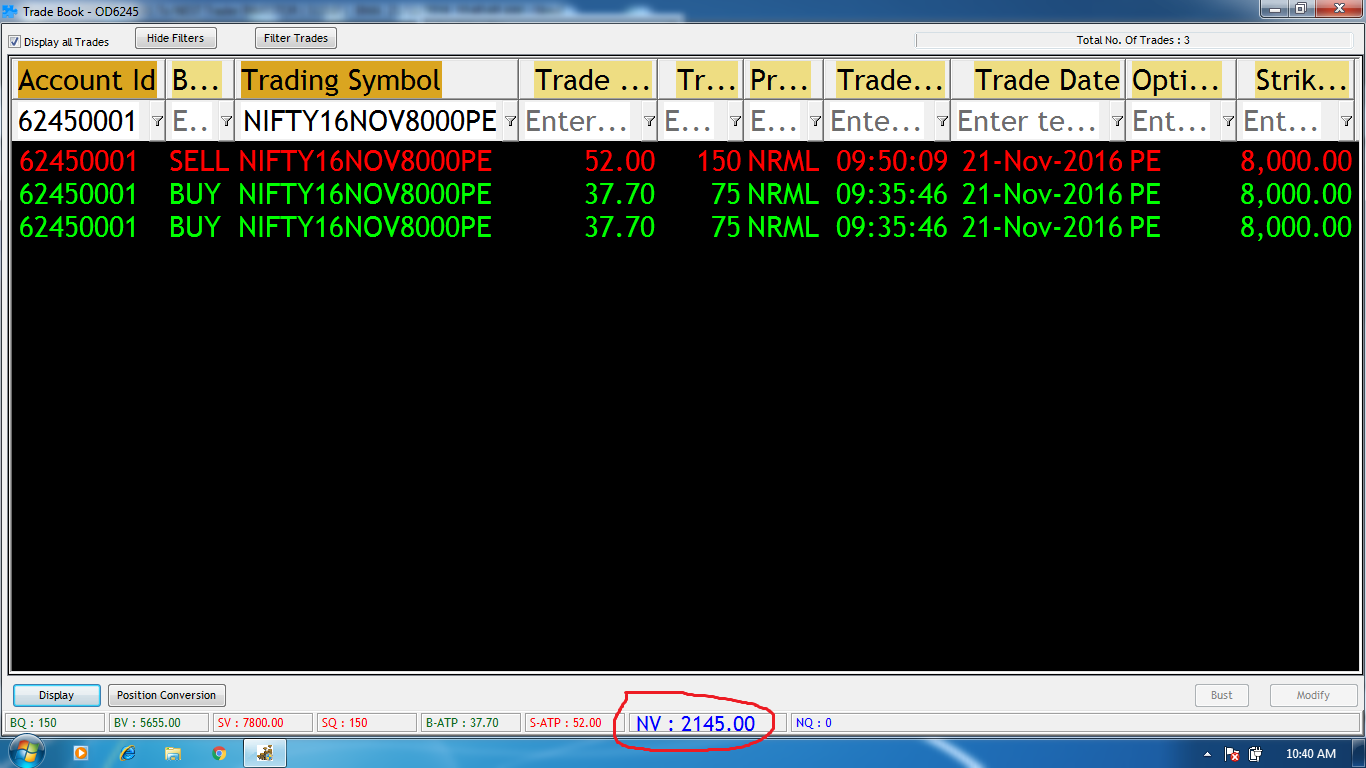Viewport: 1366px width, 768px height.
Task: Open Windows Media Player from taskbar
Action: click(x=81, y=753)
